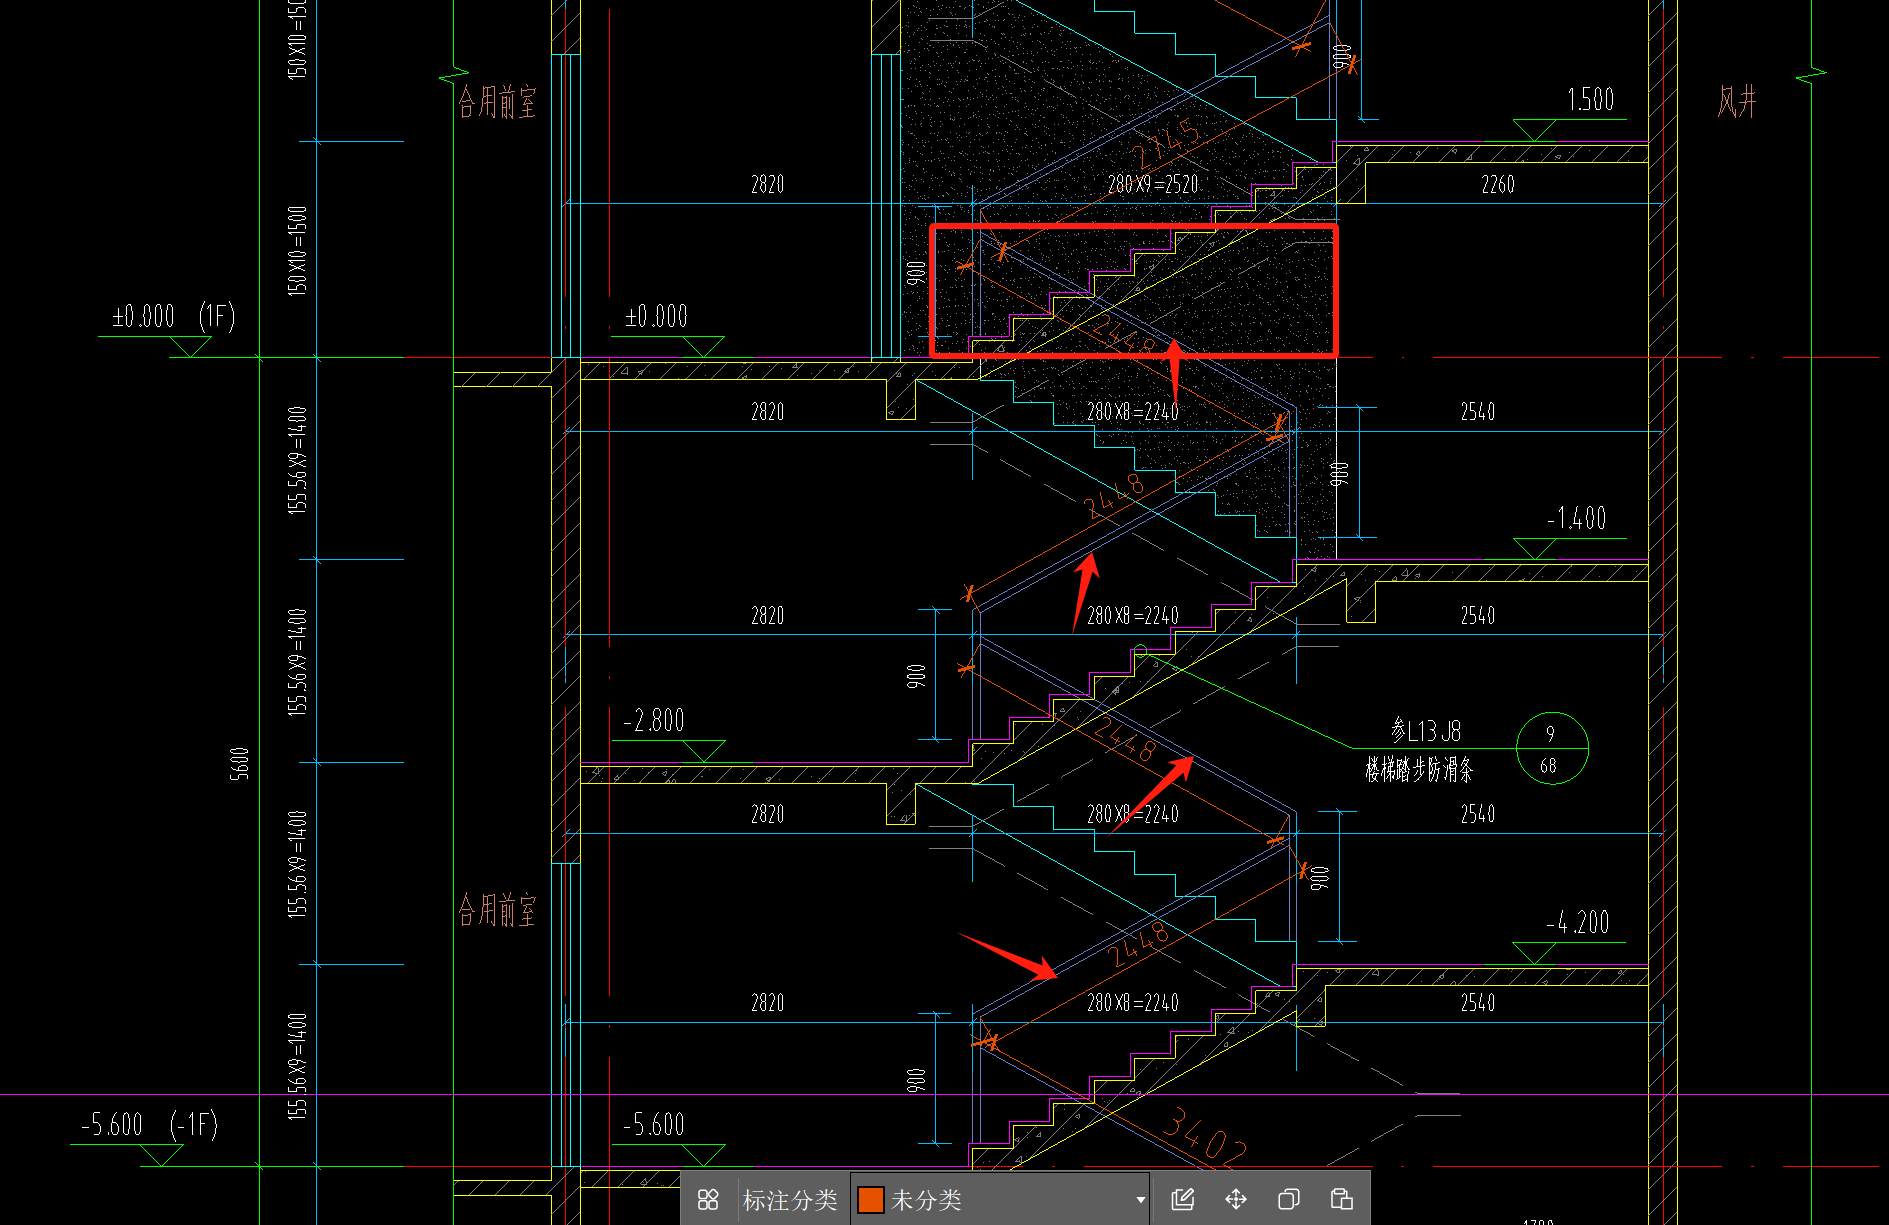Viewport: 1889px width, 1225px height.
Task: Click the paste annotation clipboard icon
Action: (1341, 1199)
